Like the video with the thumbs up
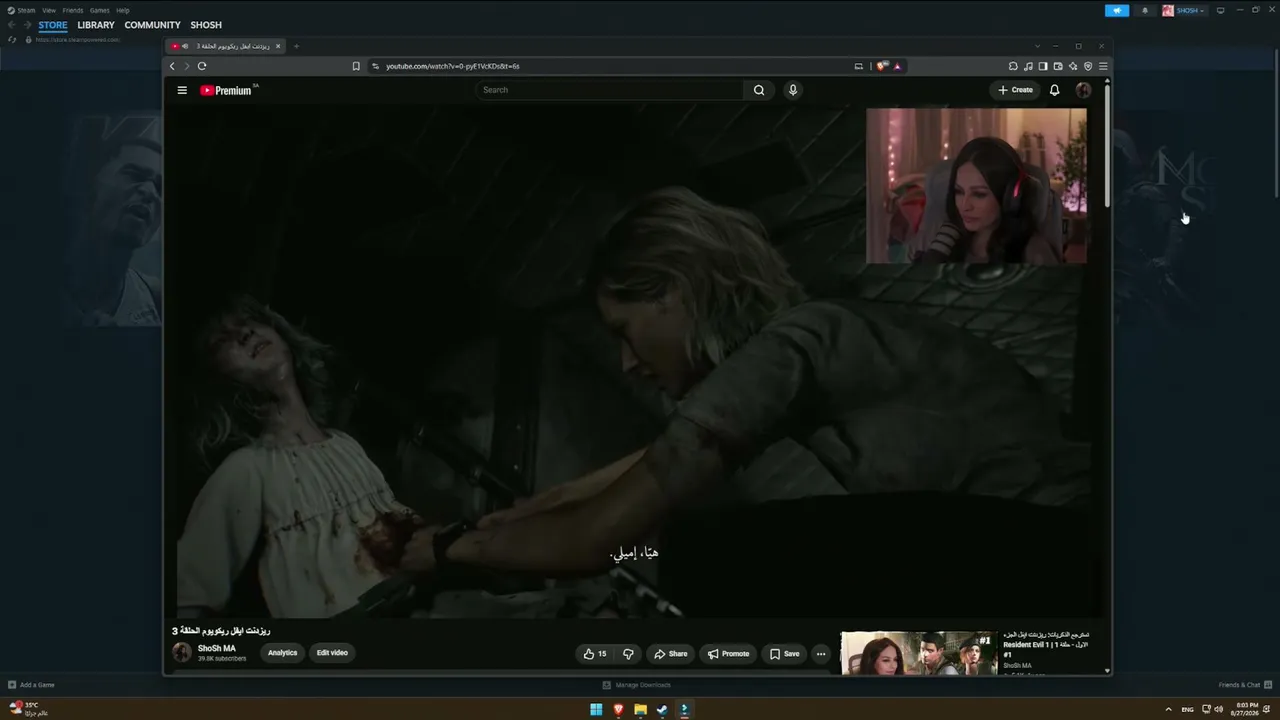 (595, 654)
